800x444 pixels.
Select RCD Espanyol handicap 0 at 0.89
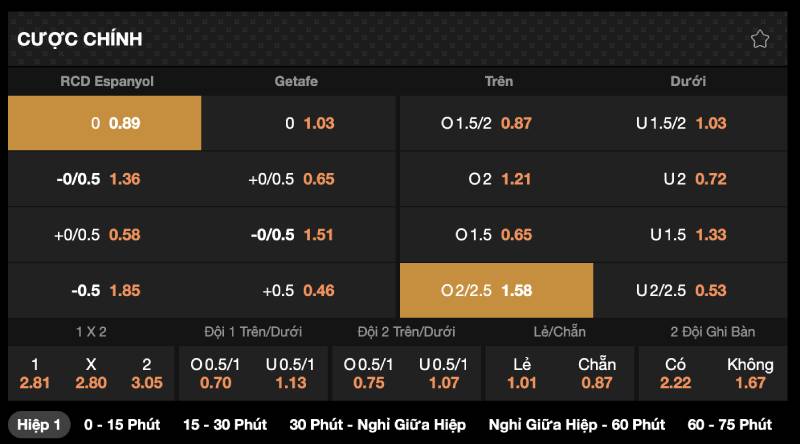(x=105, y=123)
